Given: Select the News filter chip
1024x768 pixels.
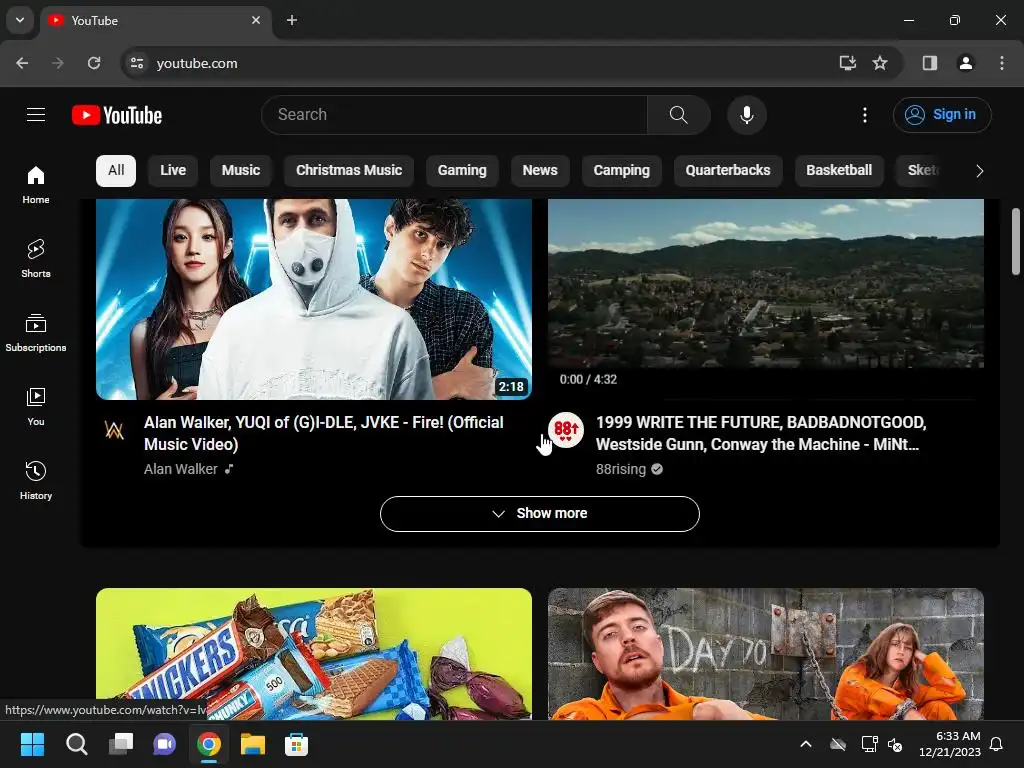Looking at the screenshot, I should pos(540,171).
